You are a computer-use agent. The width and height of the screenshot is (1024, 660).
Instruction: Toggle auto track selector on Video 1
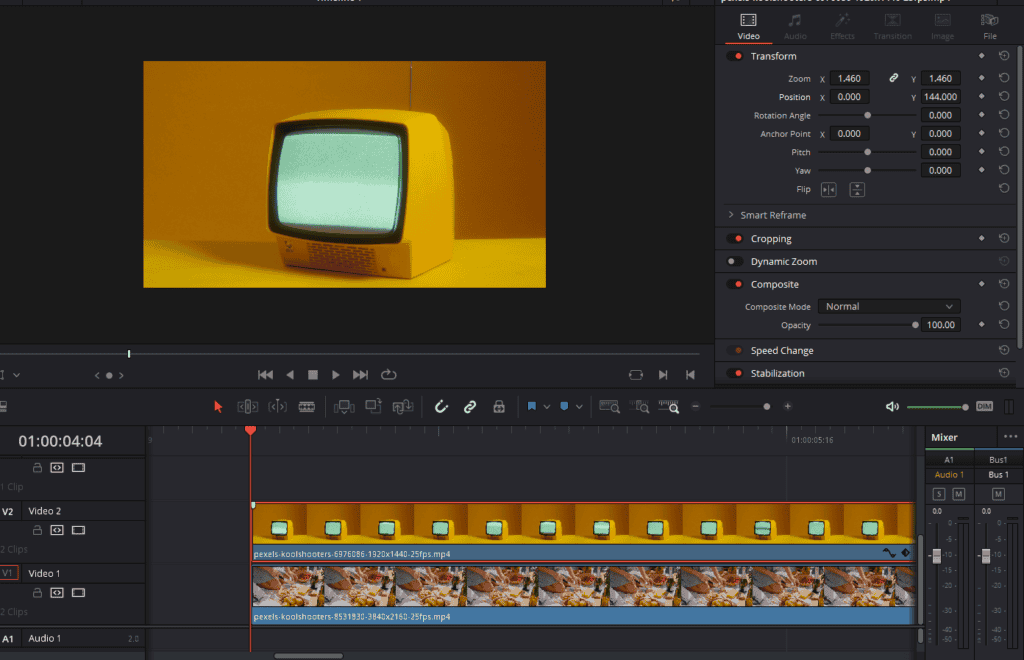click(57, 593)
